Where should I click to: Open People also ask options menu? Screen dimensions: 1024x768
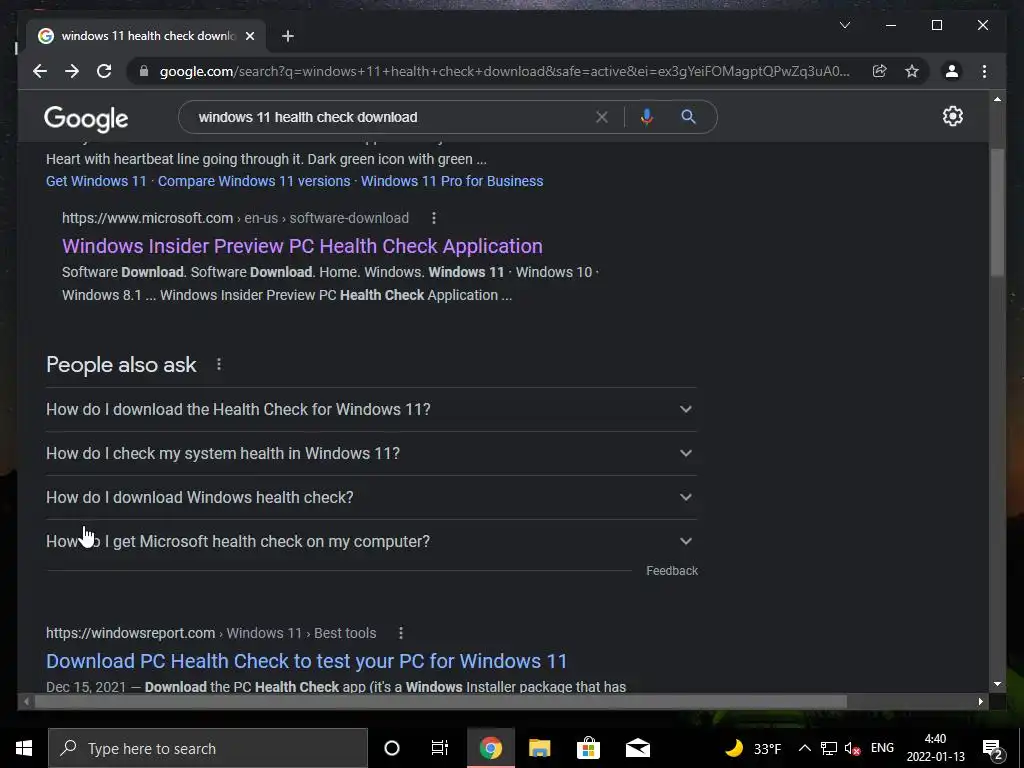tap(219, 364)
